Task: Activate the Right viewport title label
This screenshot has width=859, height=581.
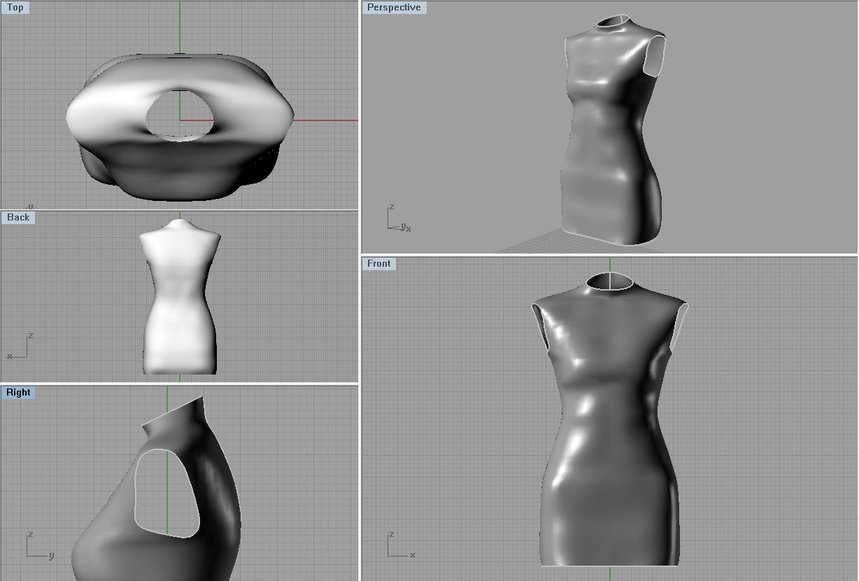Action: click(18, 393)
